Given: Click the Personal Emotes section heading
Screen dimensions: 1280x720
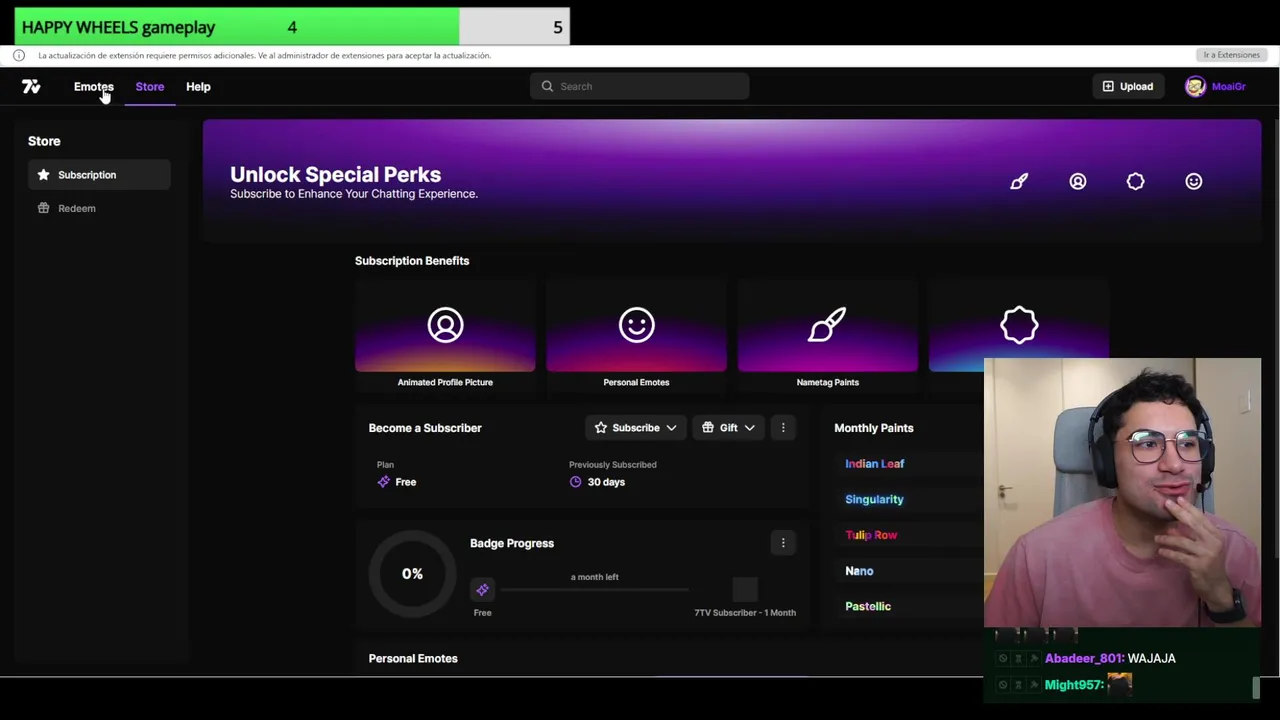Looking at the screenshot, I should pos(413,658).
